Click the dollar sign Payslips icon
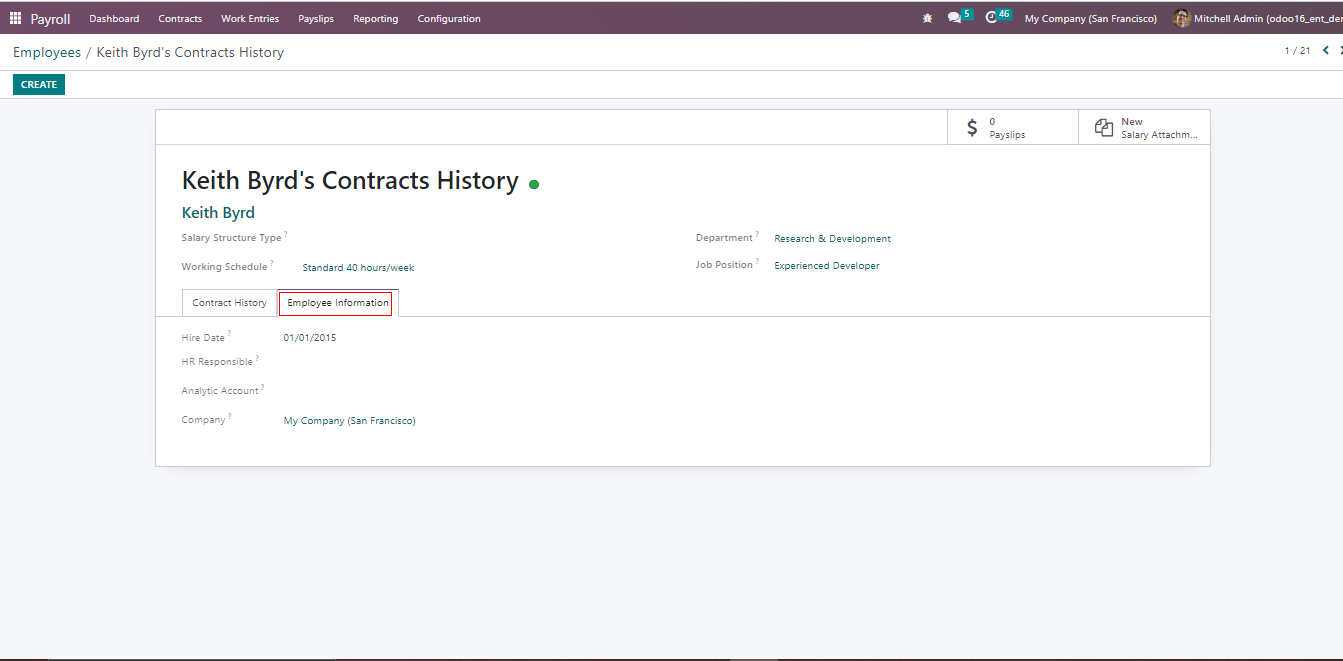The height and width of the screenshot is (661, 1343). (x=972, y=128)
